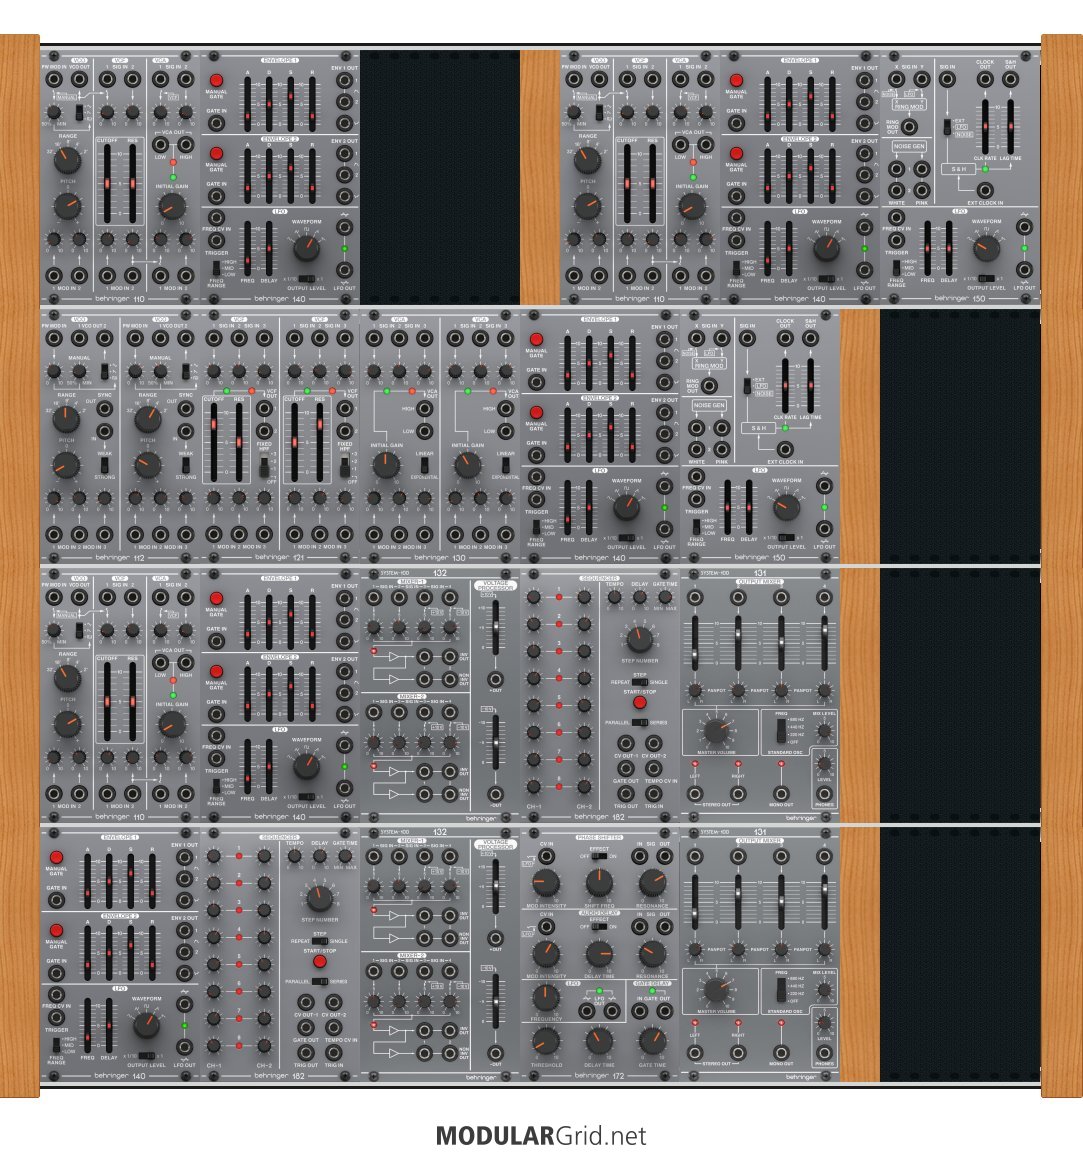Toggle REPEAT/SINGLE step switch on third-row 182
This screenshot has height=1157, width=1083.
pos(640,683)
